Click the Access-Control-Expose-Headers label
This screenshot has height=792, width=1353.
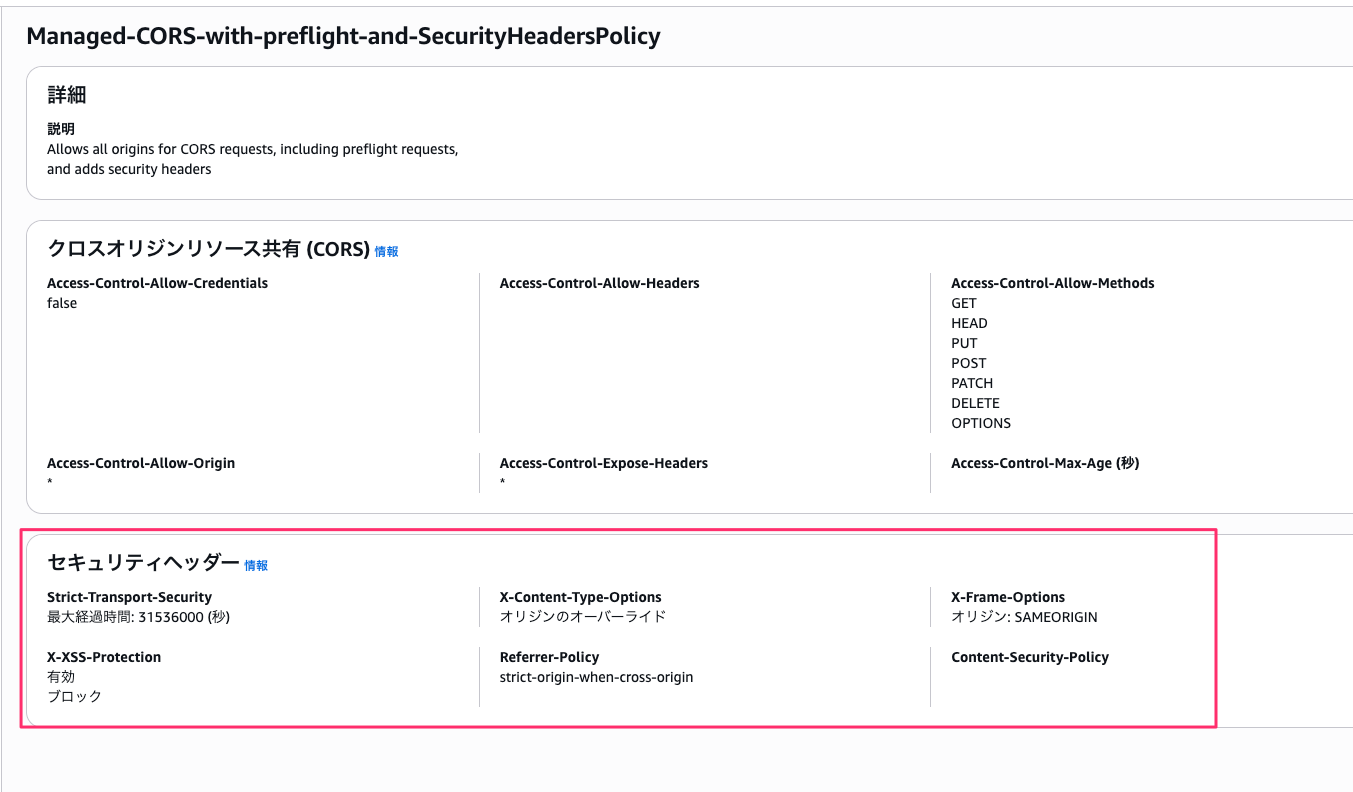point(603,463)
